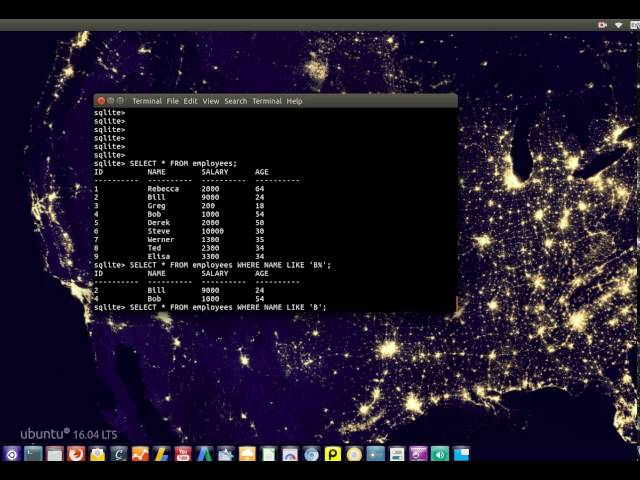Click the yellow P application dock icon
This screenshot has width=640, height=480.
point(333,454)
